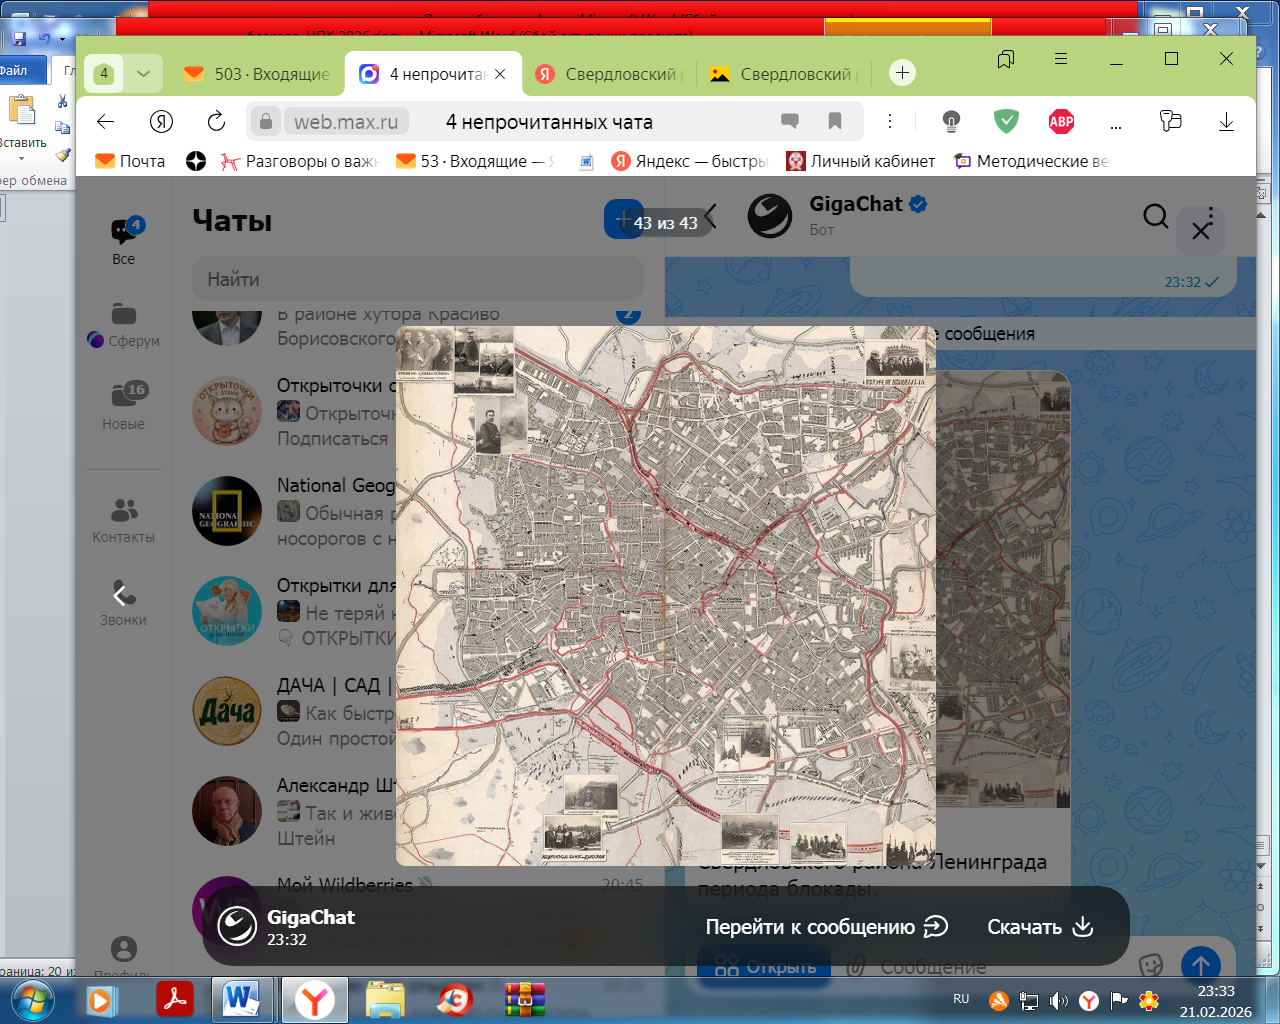Image resolution: width=1280 pixels, height=1024 pixels.
Task: Expand the tab list chevron dropdown
Action: pyautogui.click(x=143, y=73)
